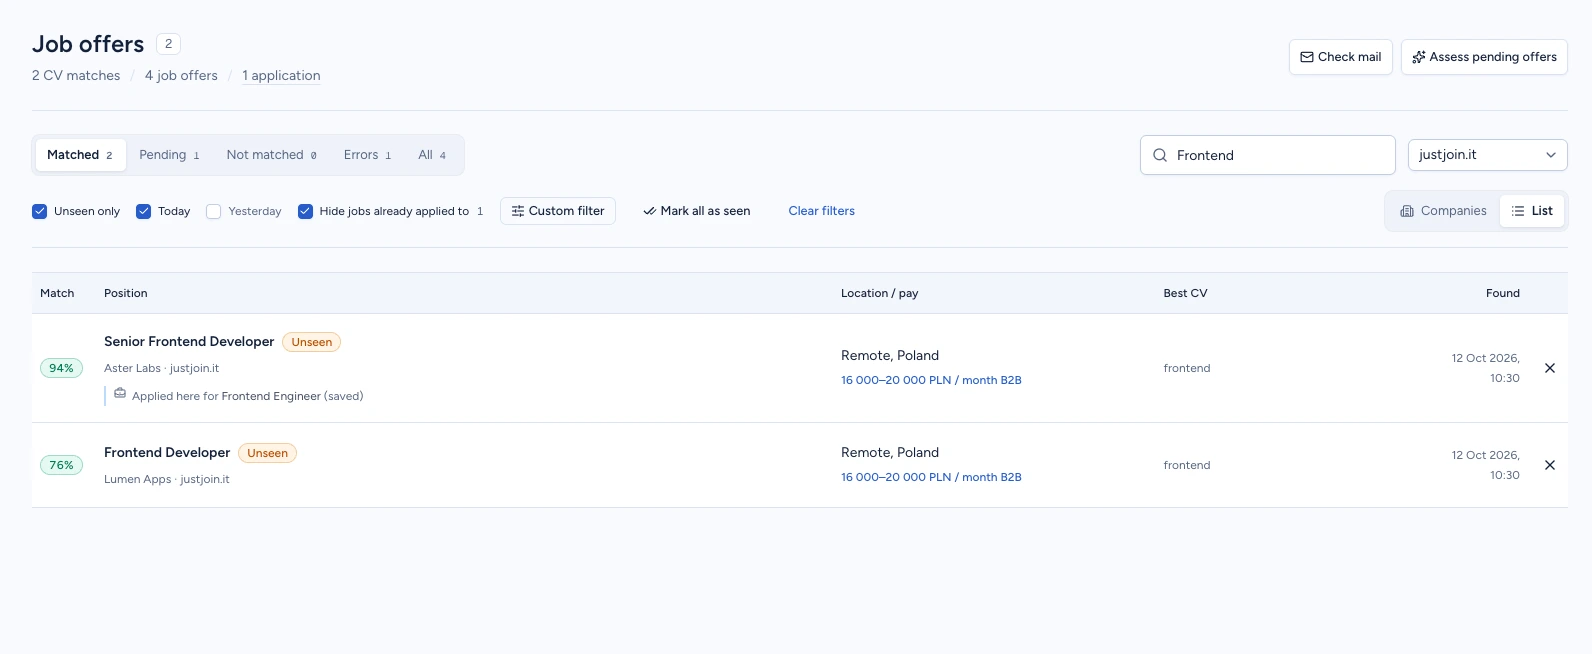Click Remote, Poland in Lumen Apps row

pos(890,453)
